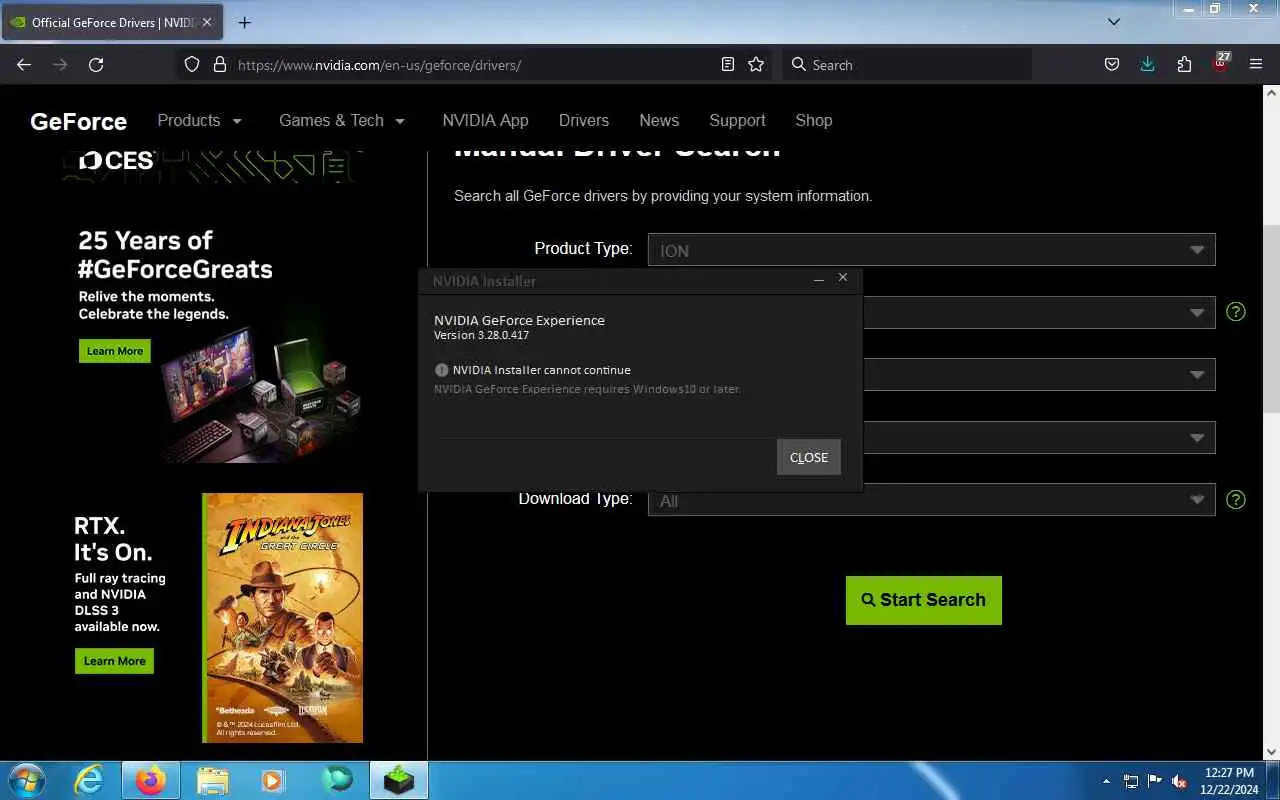
Task: Open the Download Type All dropdown
Action: [x=931, y=500]
